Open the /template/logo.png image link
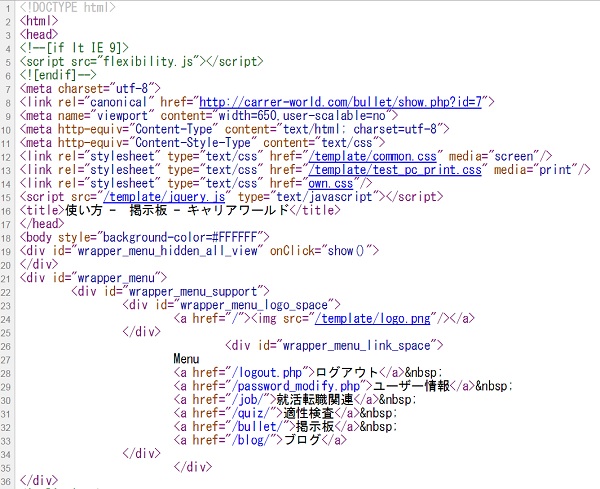 pos(372,319)
